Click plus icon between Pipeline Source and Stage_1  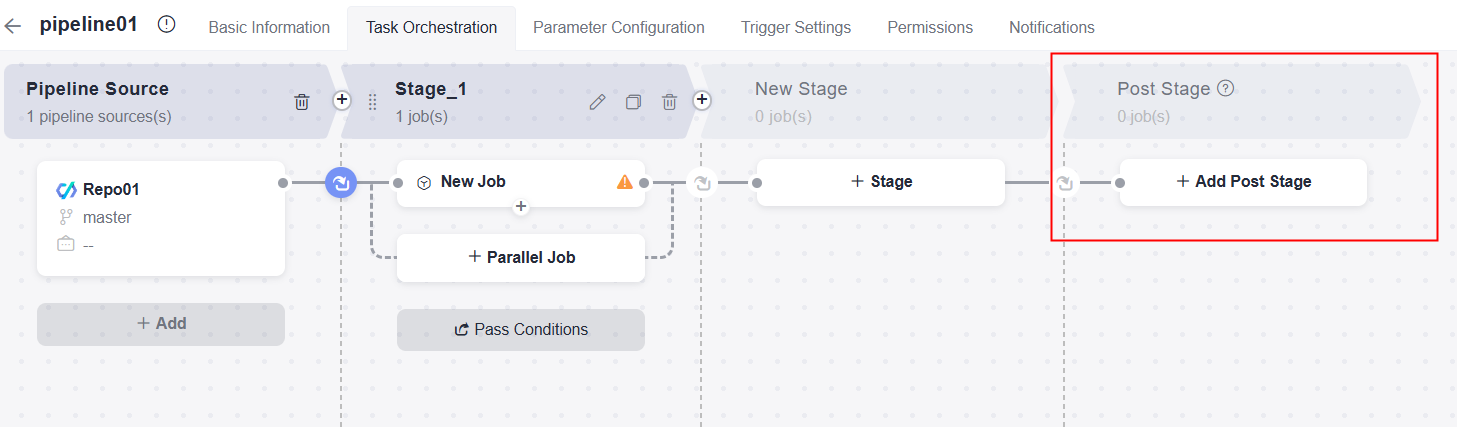342,100
